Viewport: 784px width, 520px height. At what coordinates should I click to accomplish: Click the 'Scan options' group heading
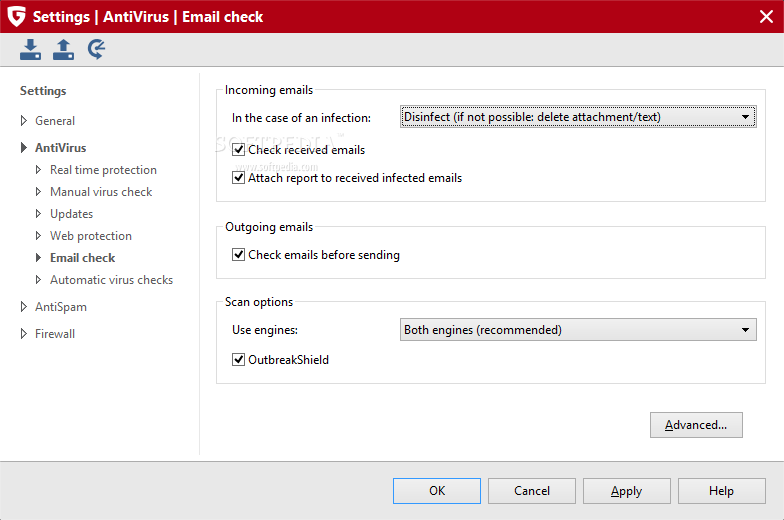click(259, 302)
